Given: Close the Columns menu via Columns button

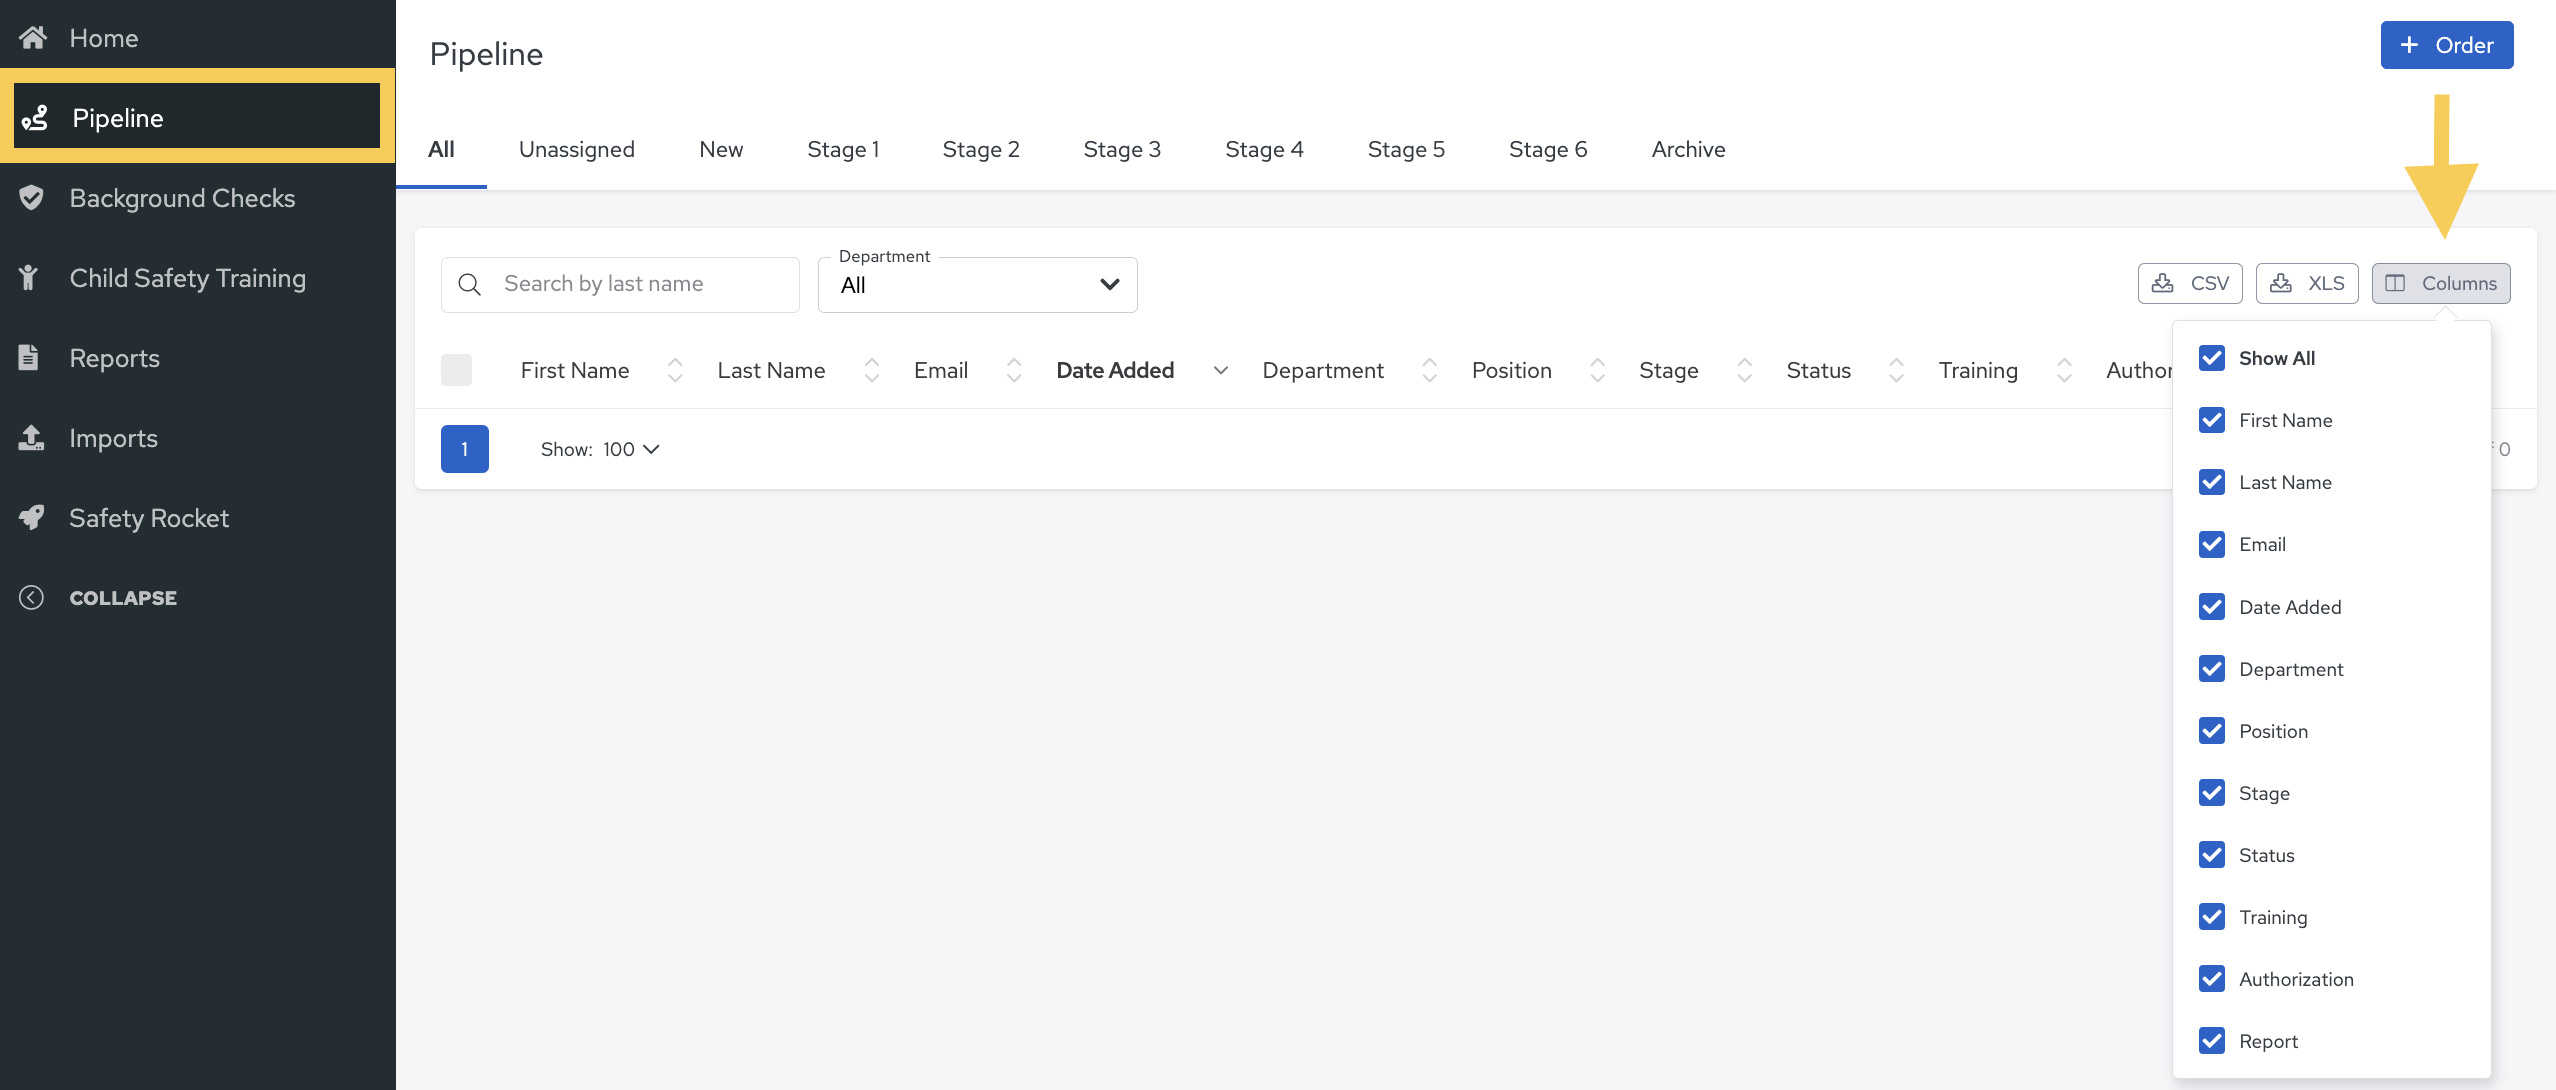Looking at the screenshot, I should coord(2441,283).
